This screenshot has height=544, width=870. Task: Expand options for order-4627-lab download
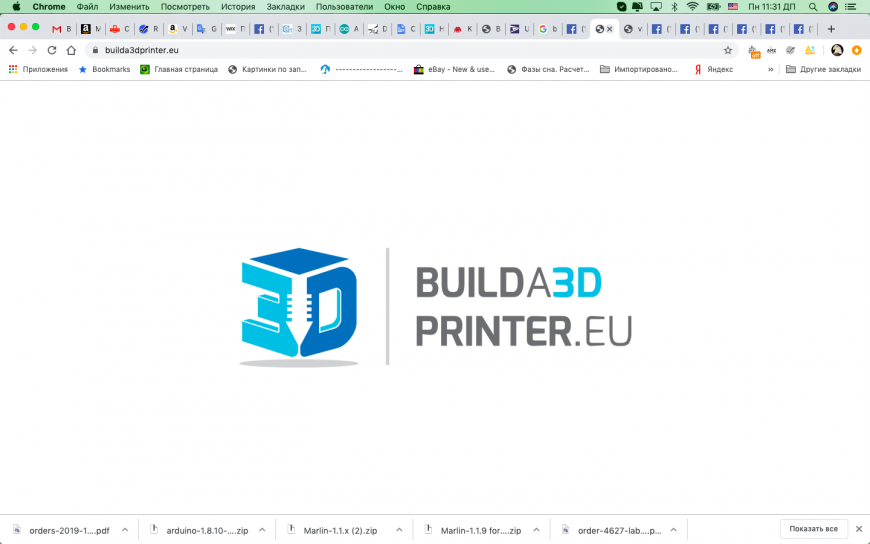point(673,530)
